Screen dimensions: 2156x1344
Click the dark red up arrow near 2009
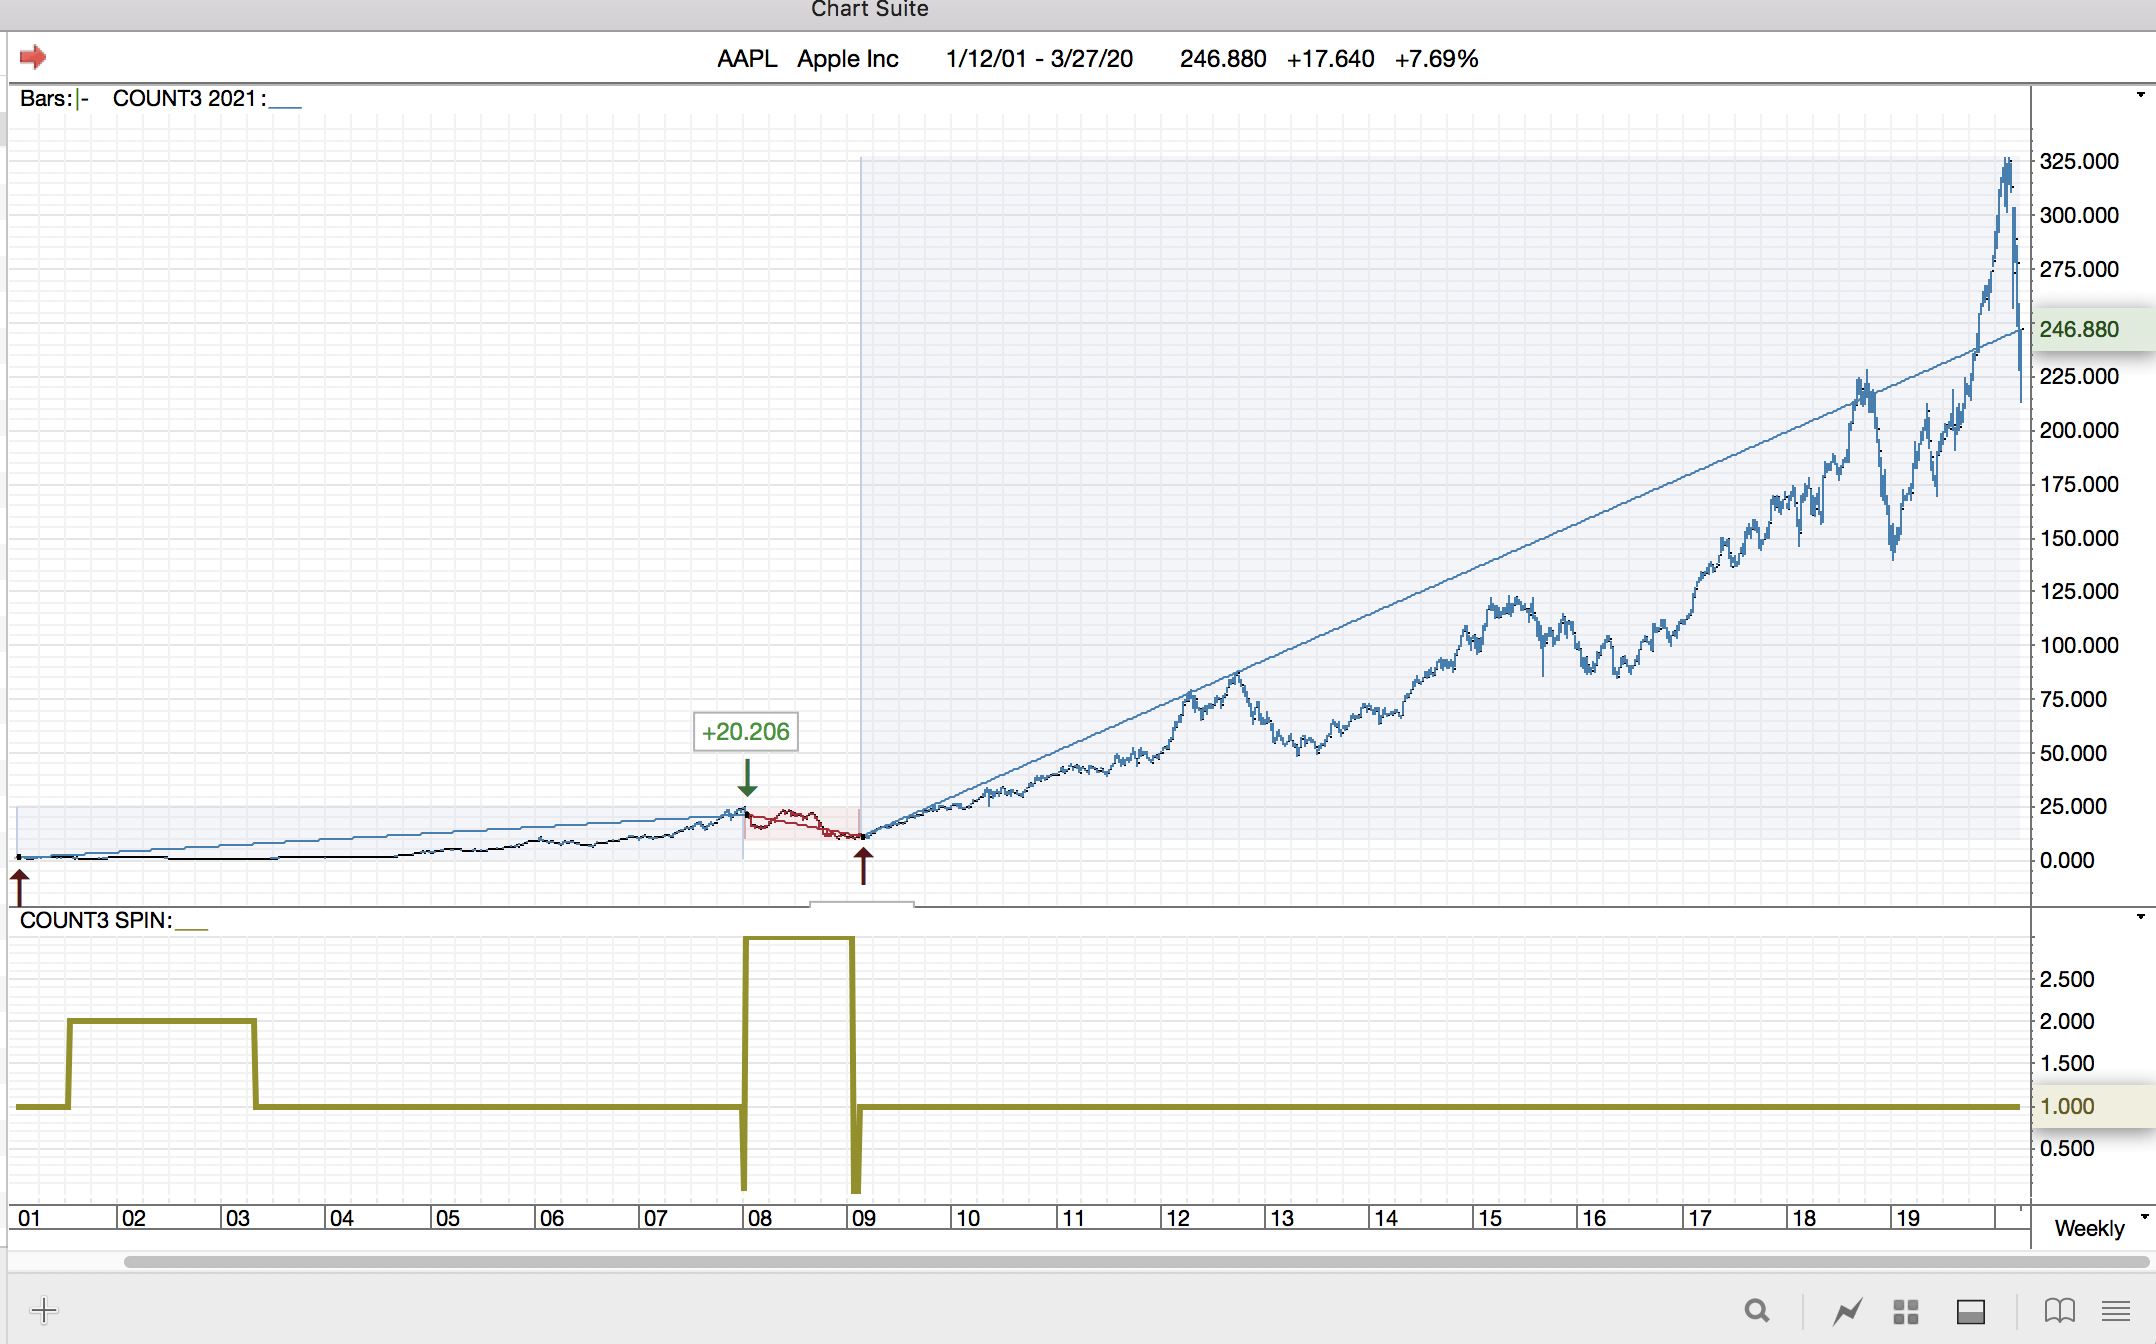coord(863,865)
